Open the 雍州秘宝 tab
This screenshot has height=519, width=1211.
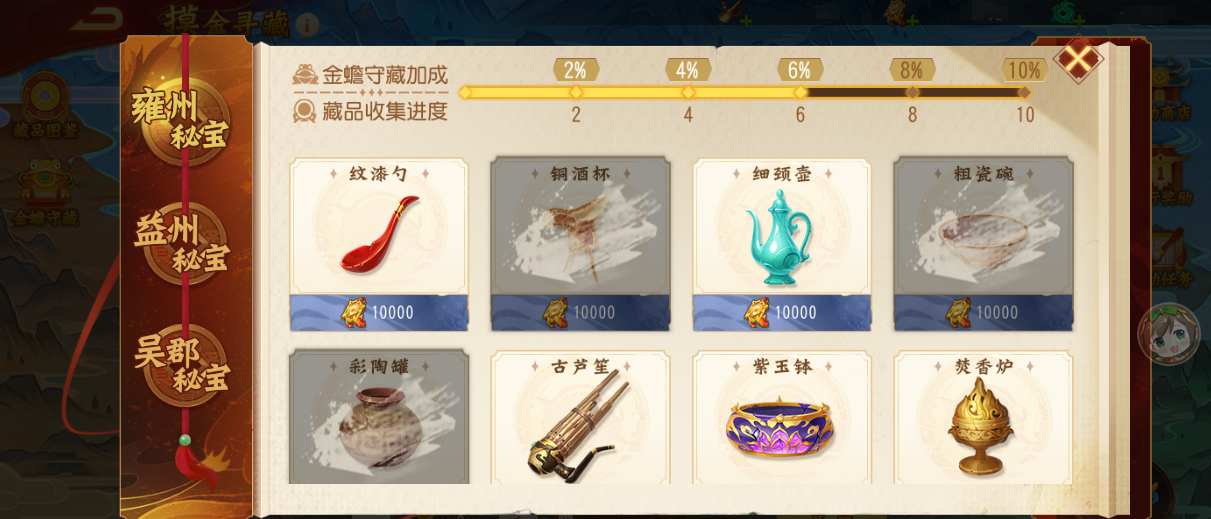[x=184, y=120]
